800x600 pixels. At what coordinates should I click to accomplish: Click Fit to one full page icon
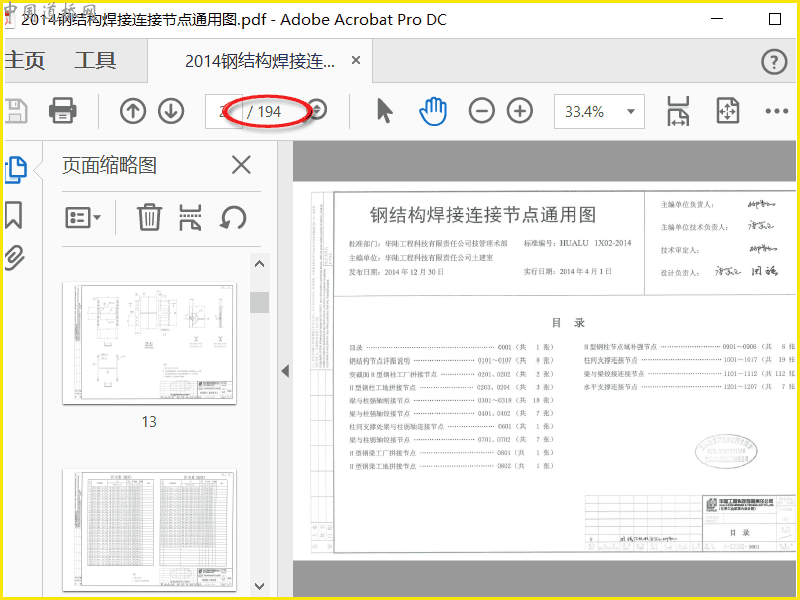(728, 111)
